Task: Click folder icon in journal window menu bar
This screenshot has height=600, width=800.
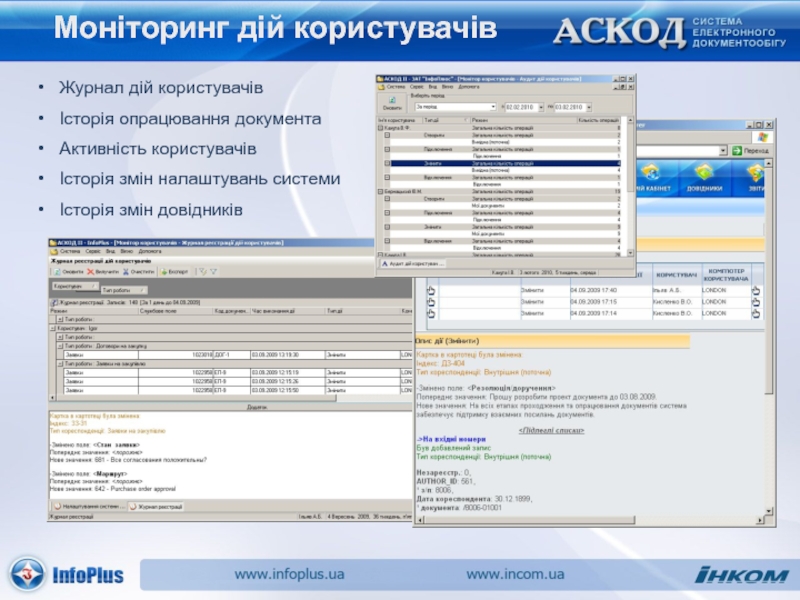Action: point(54,252)
